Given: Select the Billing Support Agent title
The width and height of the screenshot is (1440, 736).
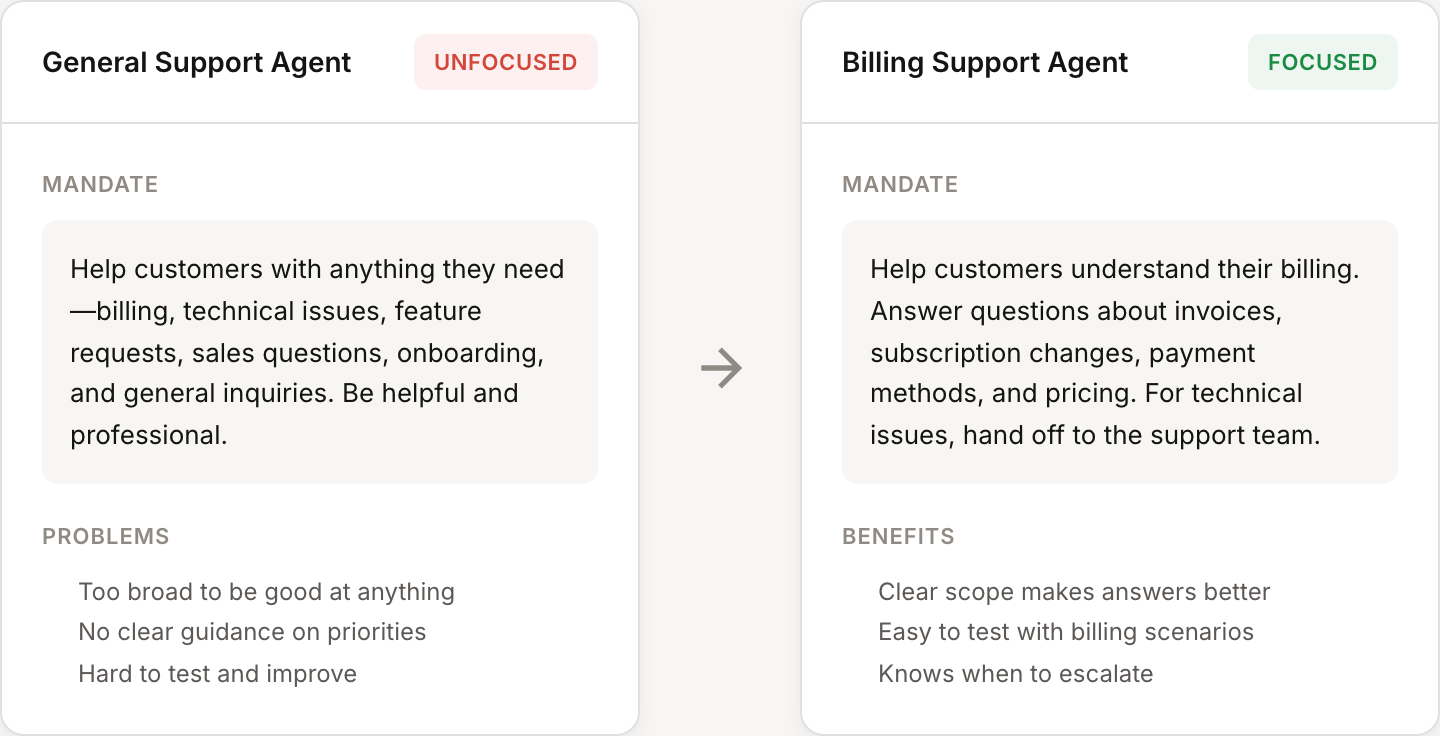Looking at the screenshot, I should coord(985,63).
